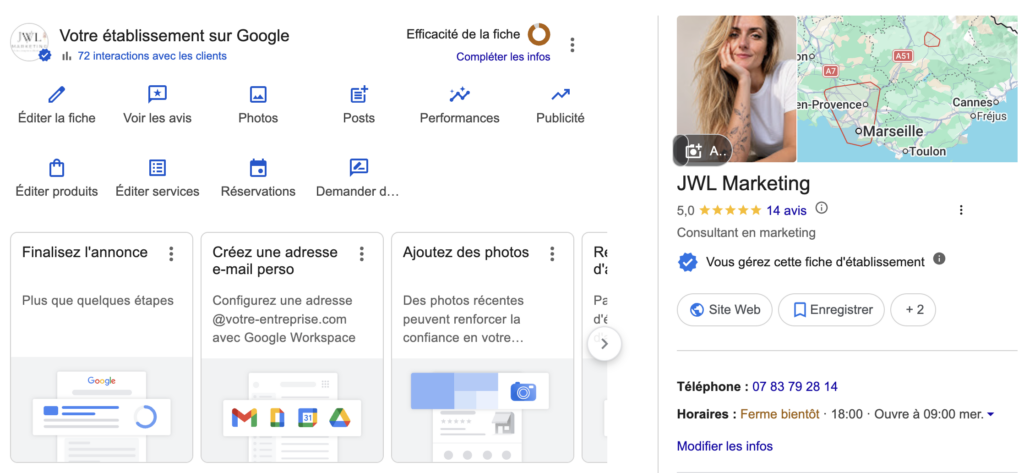The height and width of the screenshot is (473, 1024).
Task: Open JWL Marketing listing options menu
Action: coord(961,210)
